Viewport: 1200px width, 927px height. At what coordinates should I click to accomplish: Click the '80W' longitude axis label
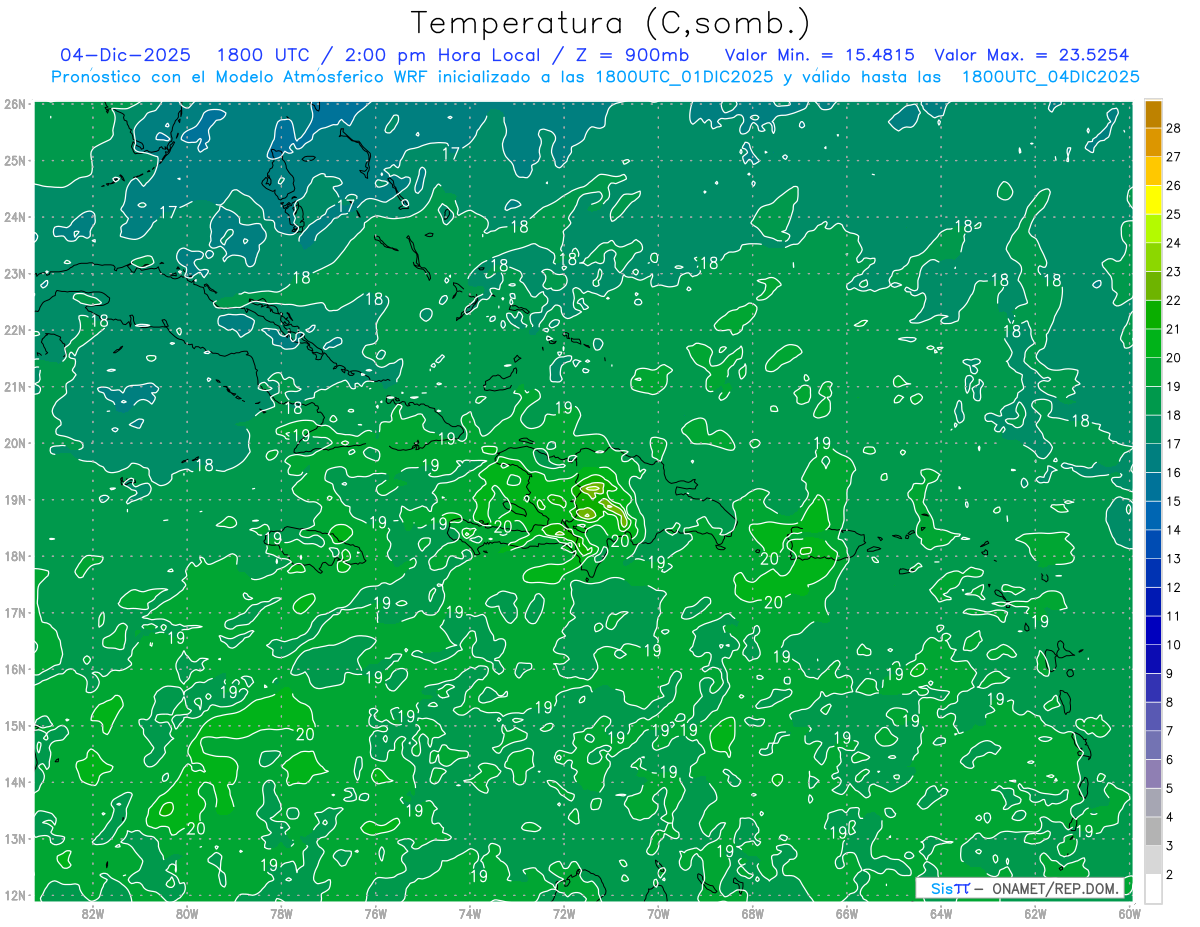[187, 912]
